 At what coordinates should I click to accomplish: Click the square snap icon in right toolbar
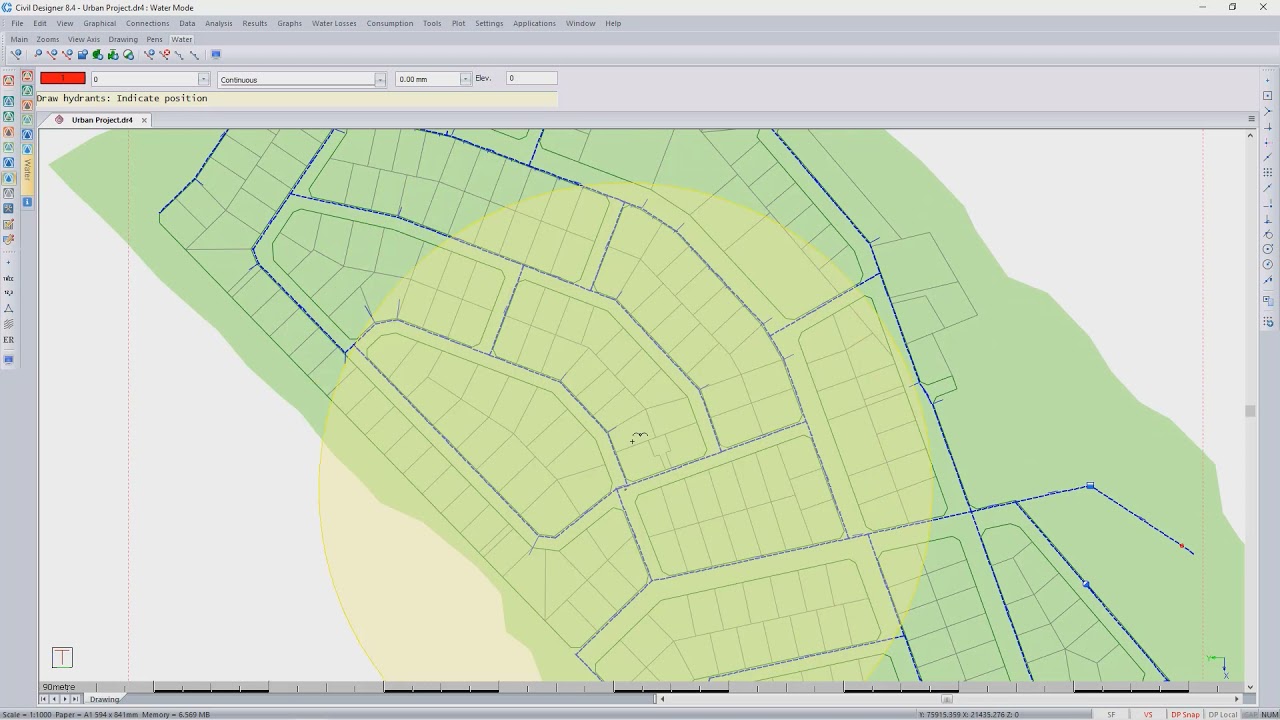tap(1268, 95)
